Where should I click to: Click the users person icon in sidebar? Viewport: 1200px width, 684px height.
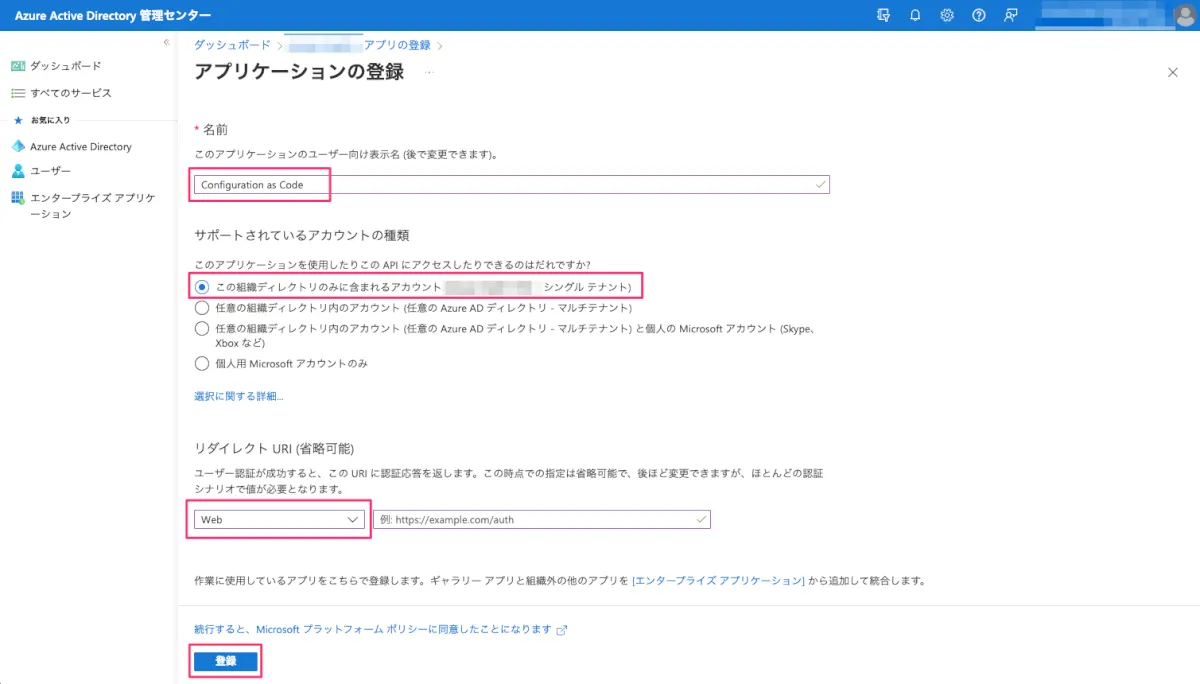[17, 171]
